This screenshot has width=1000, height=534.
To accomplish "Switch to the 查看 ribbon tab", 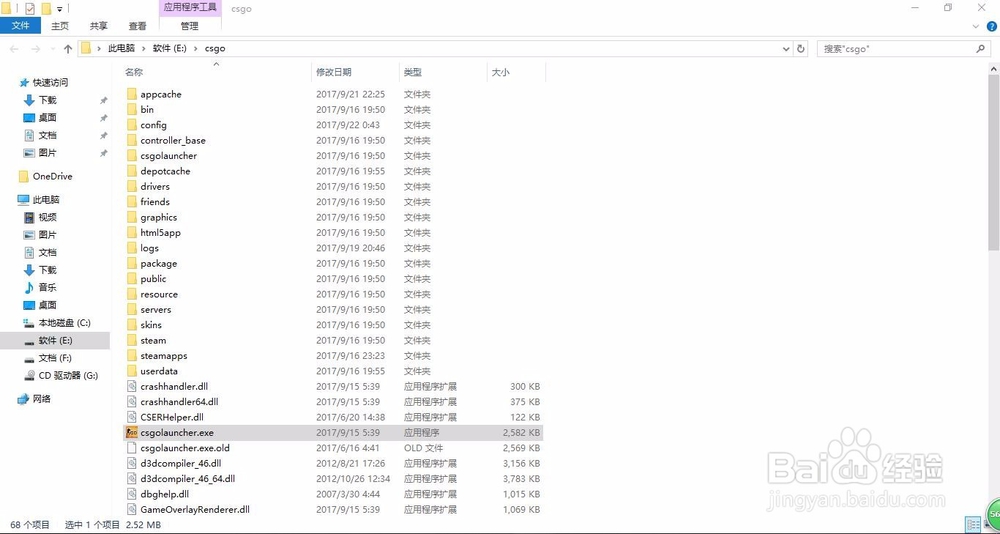I will [x=137, y=26].
